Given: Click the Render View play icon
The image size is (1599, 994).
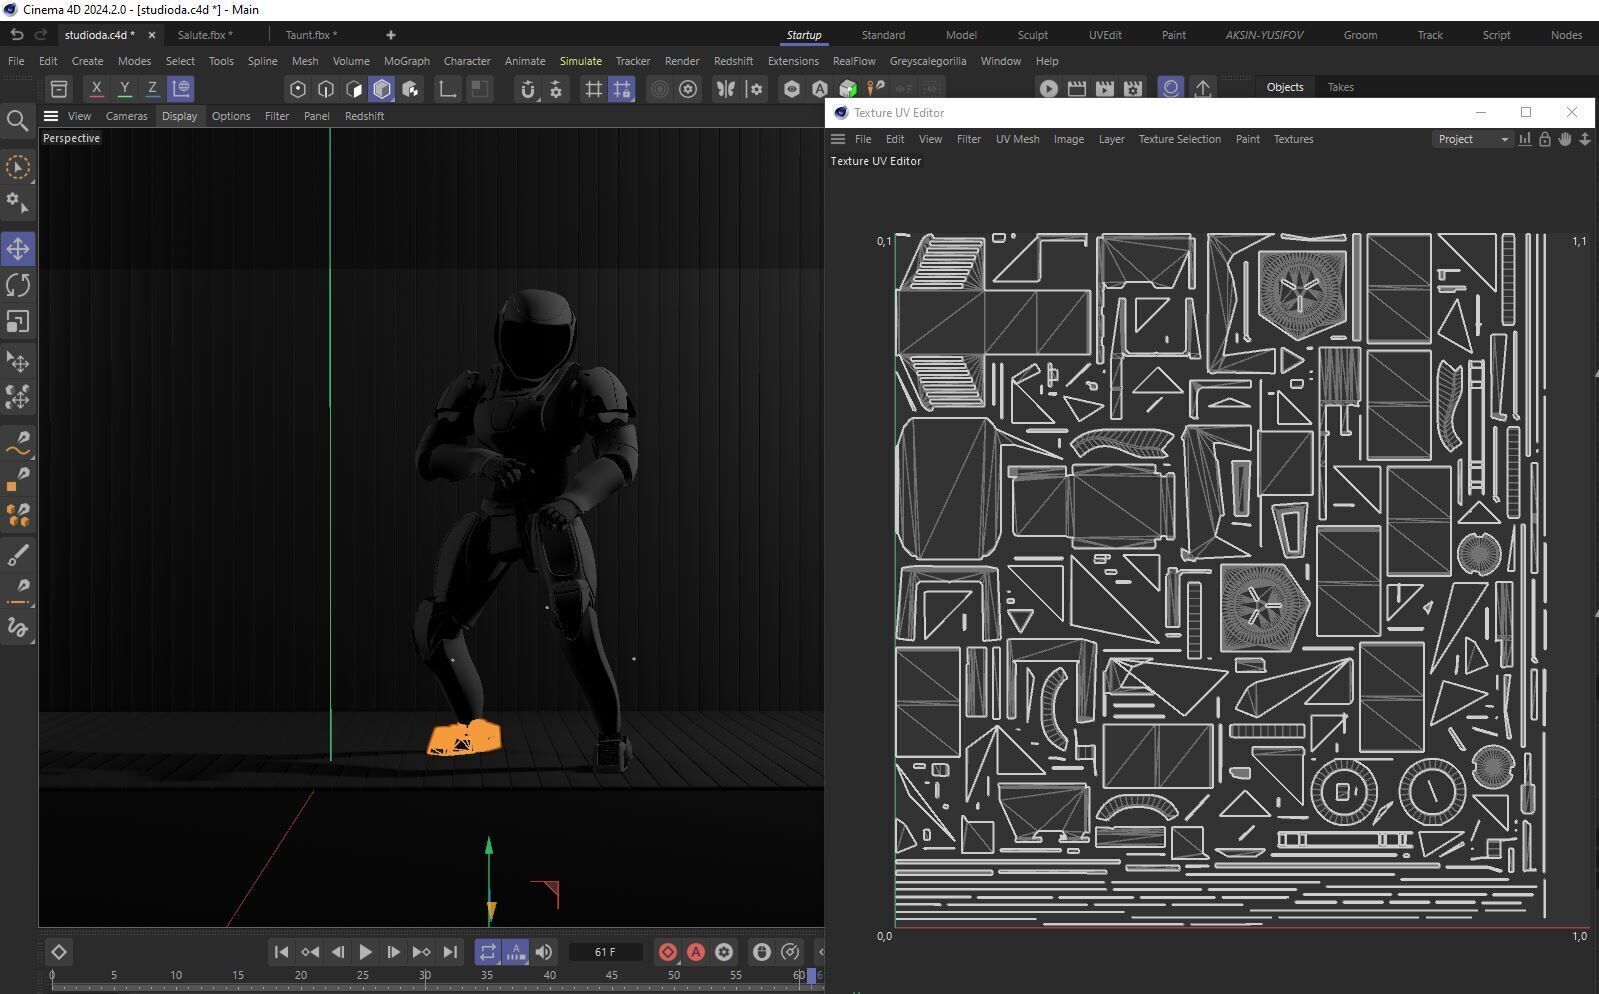Looking at the screenshot, I should [x=1048, y=88].
